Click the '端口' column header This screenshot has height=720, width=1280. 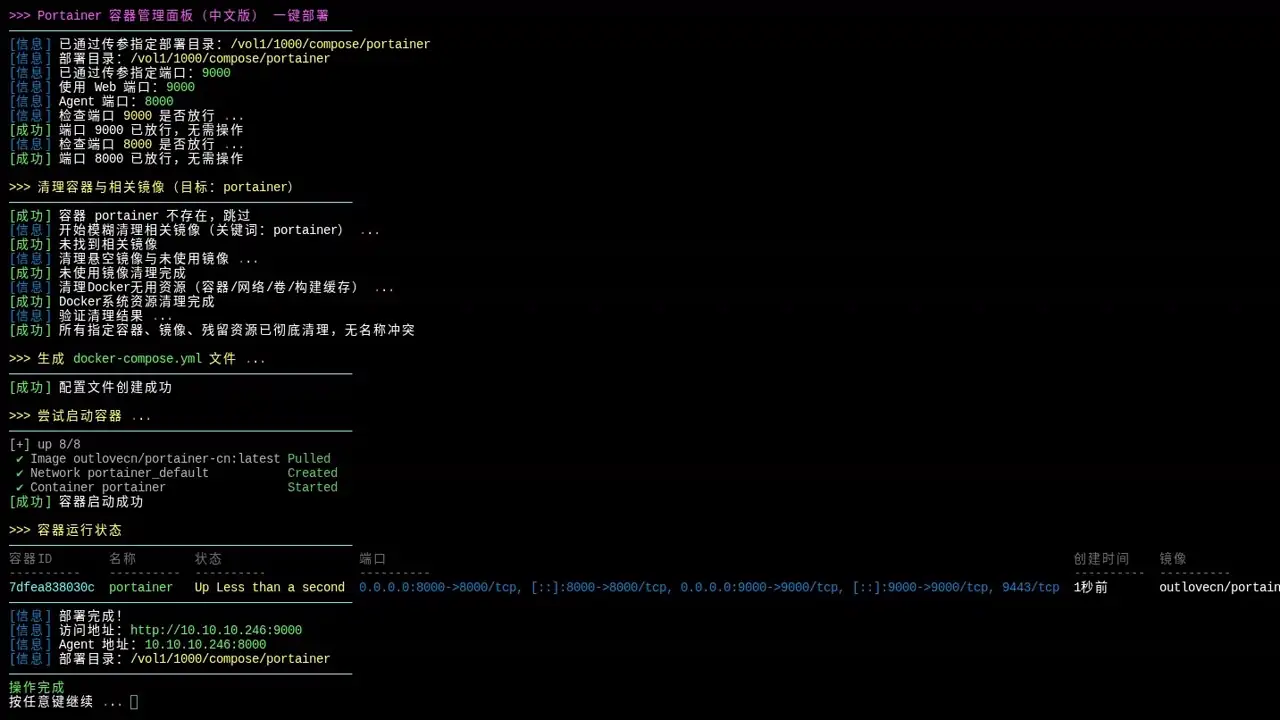tap(373, 559)
